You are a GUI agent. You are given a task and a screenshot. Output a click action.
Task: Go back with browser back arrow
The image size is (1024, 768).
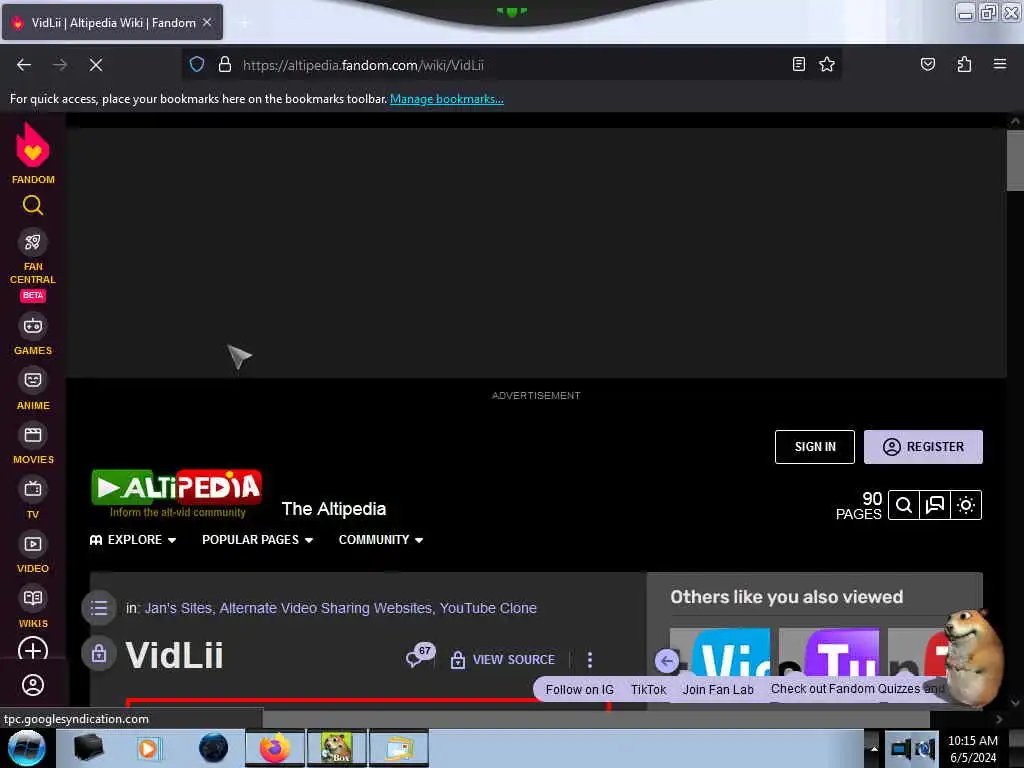click(x=24, y=65)
